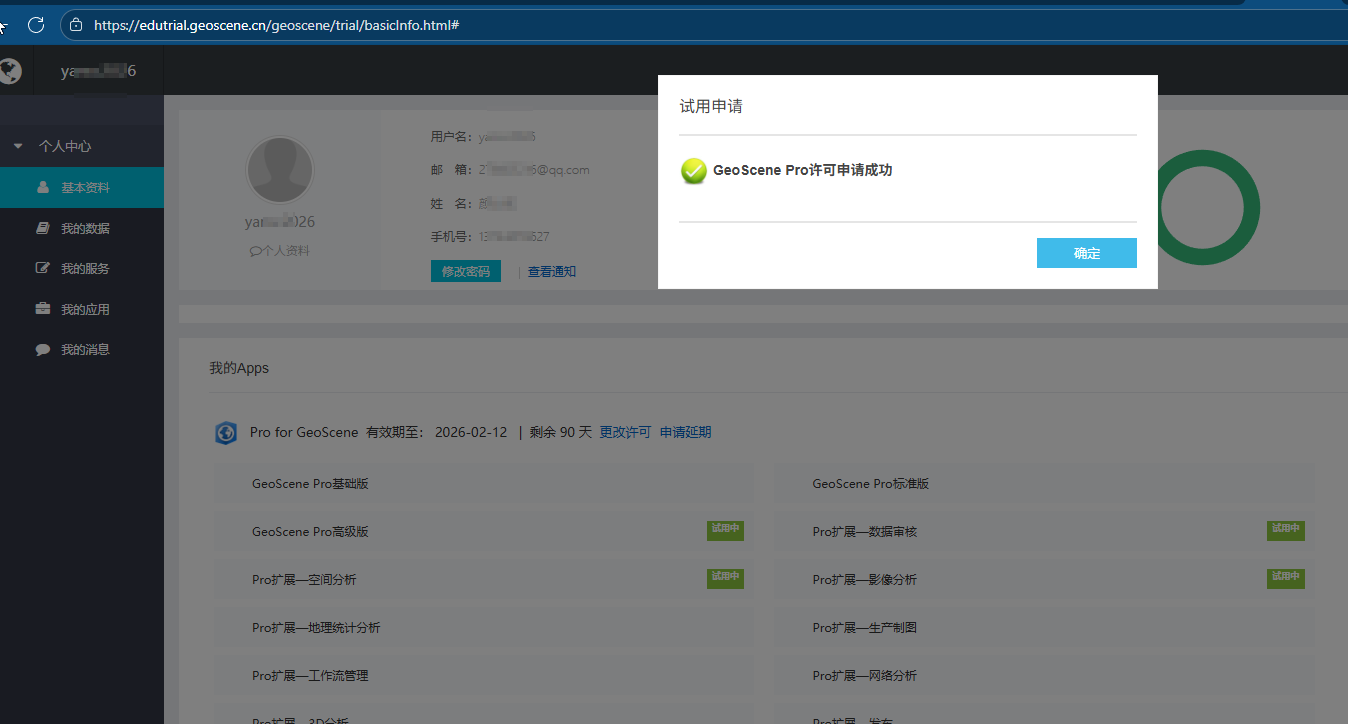Select the Pro扩展—数据审核 row
This screenshot has height=724, width=1348.
click(1043, 532)
